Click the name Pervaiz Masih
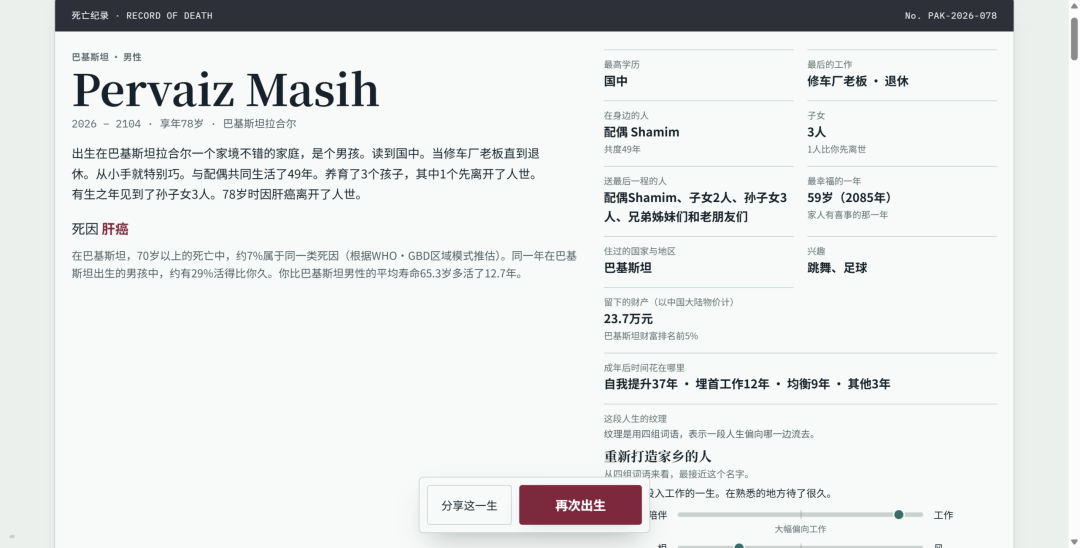The image size is (1080, 548). click(225, 90)
